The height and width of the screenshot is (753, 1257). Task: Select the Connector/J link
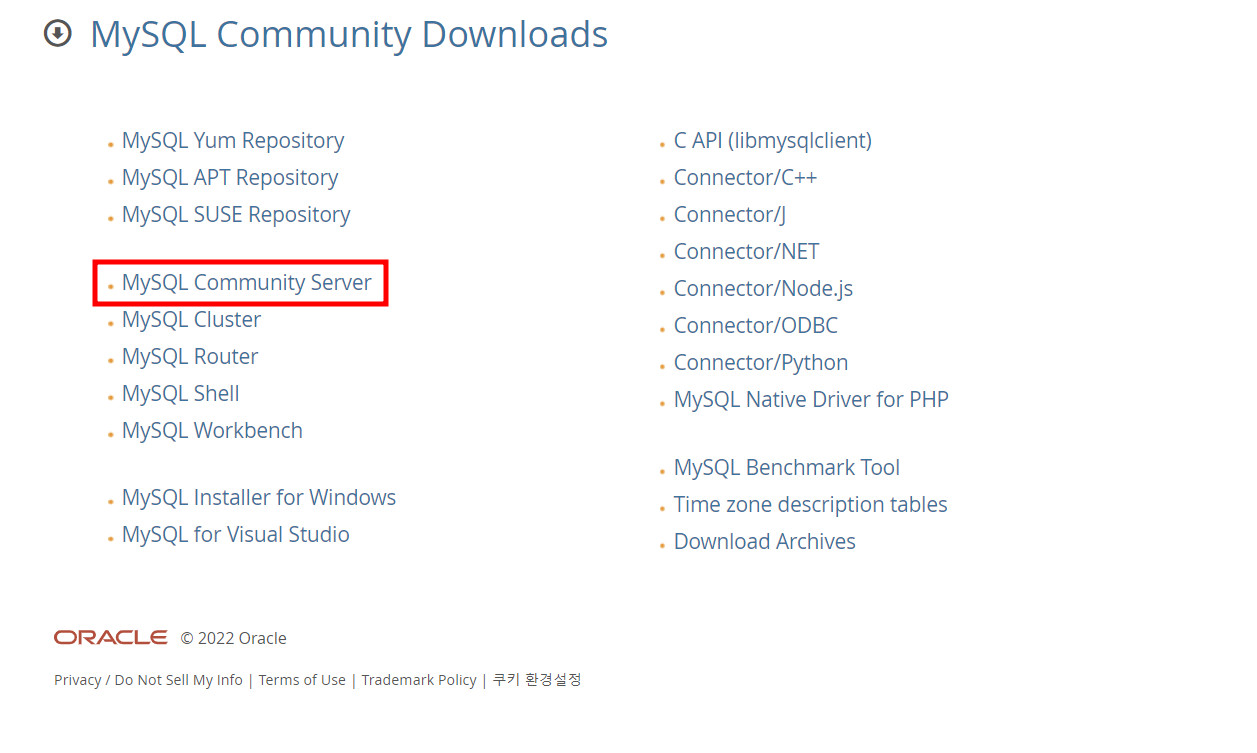[x=730, y=215]
